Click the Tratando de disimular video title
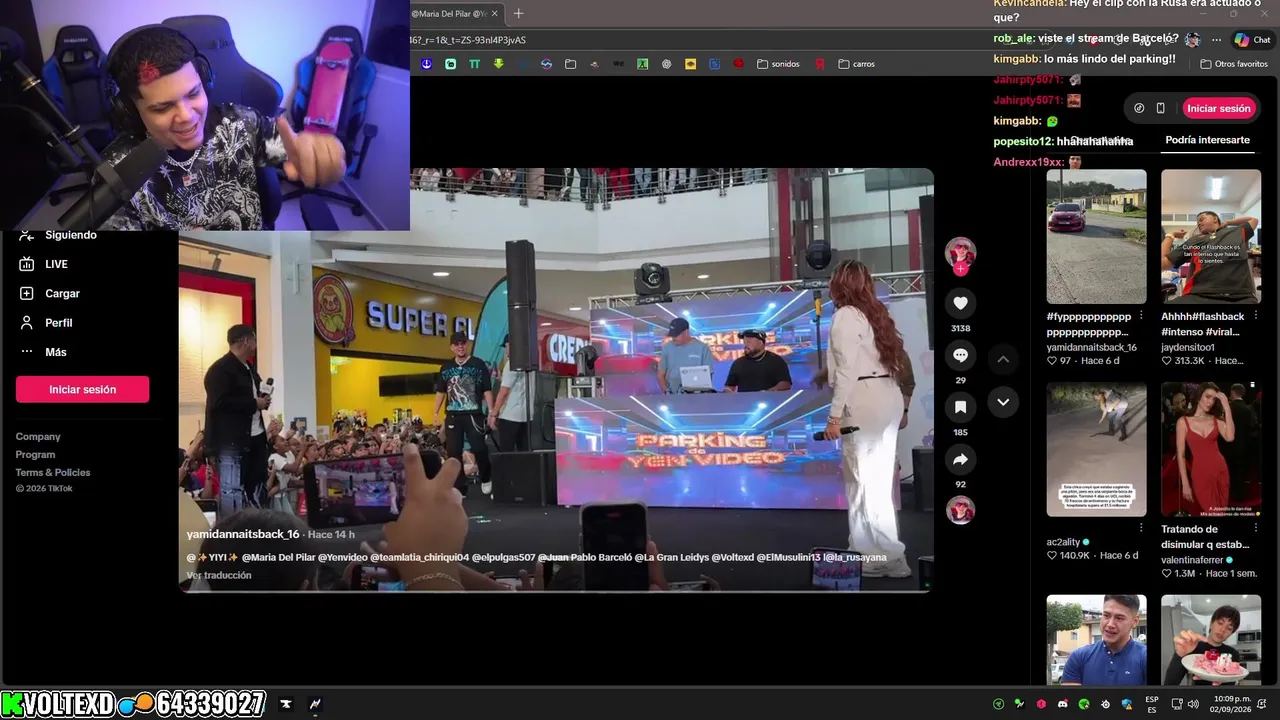The height and width of the screenshot is (720, 1280). point(1205,537)
